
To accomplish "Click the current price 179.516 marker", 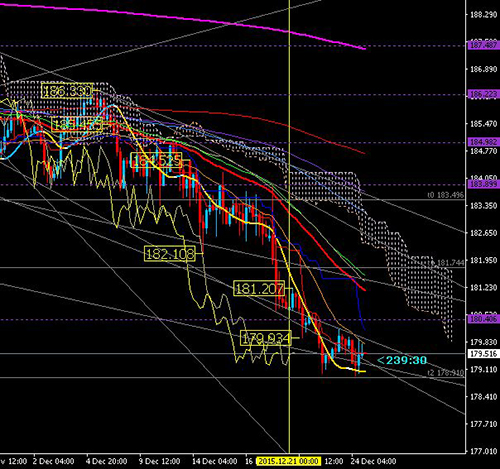I will [x=483, y=354].
